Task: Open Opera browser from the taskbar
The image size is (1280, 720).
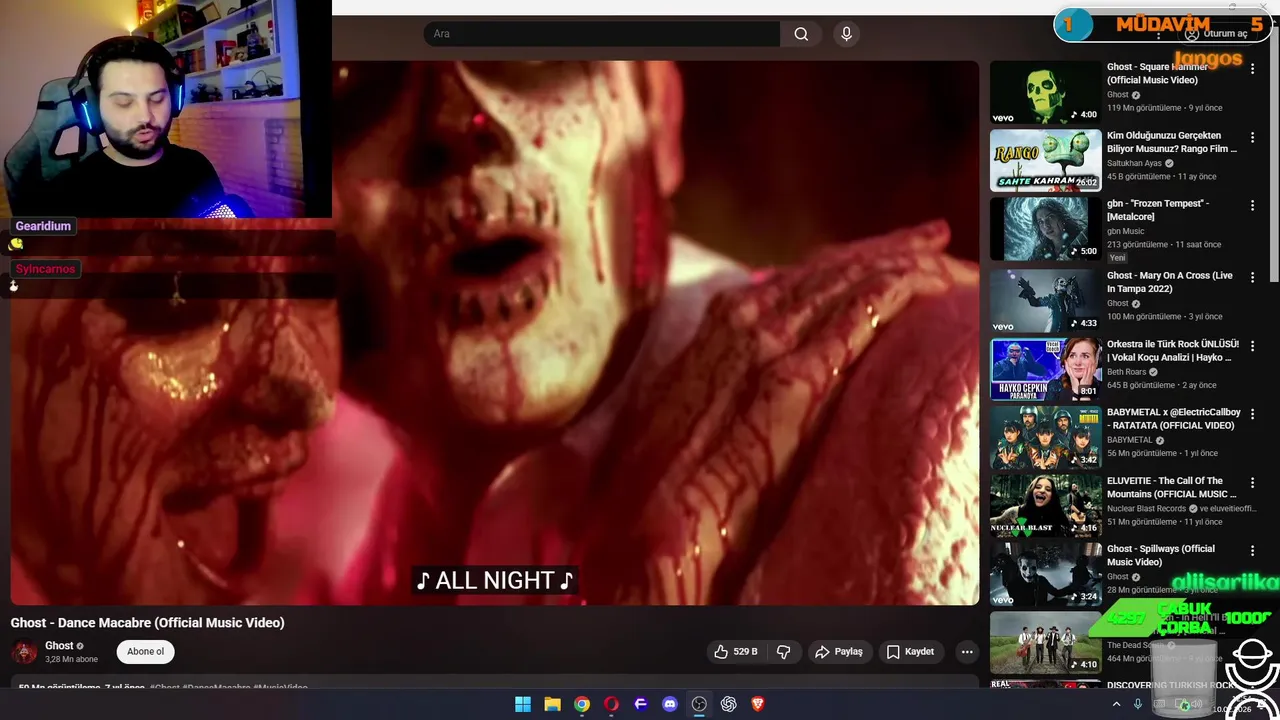Action: pos(611,704)
